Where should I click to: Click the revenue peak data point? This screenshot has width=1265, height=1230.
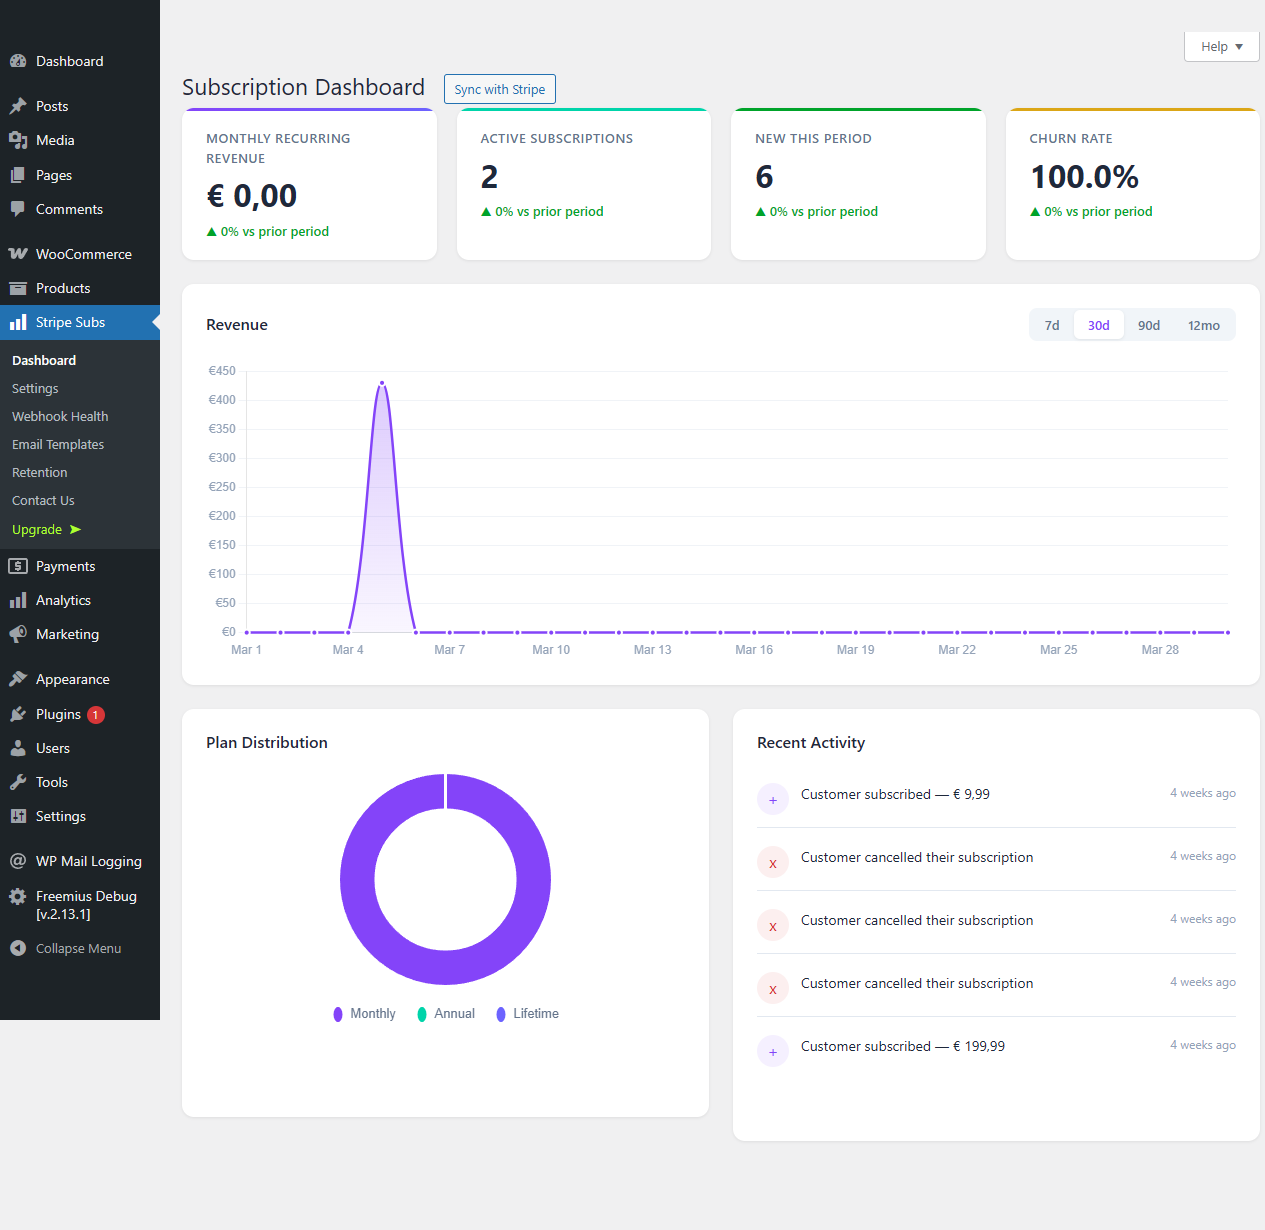click(382, 383)
